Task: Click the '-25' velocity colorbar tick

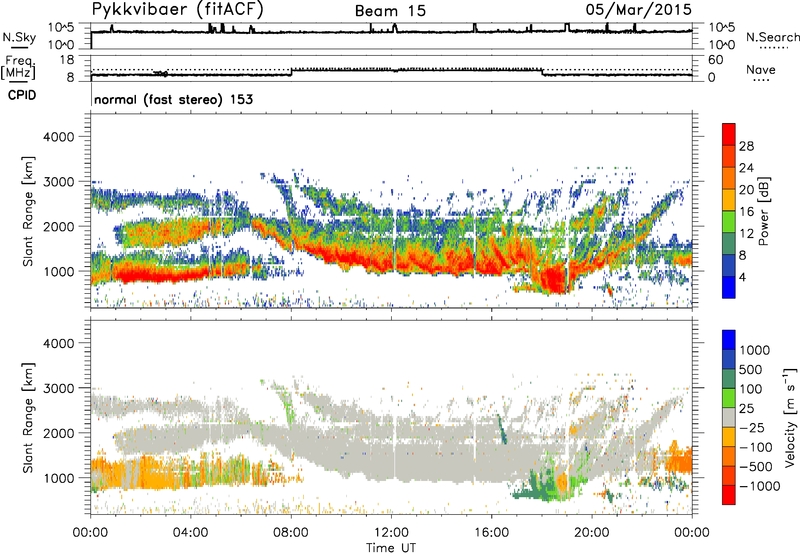Action: pos(752,428)
